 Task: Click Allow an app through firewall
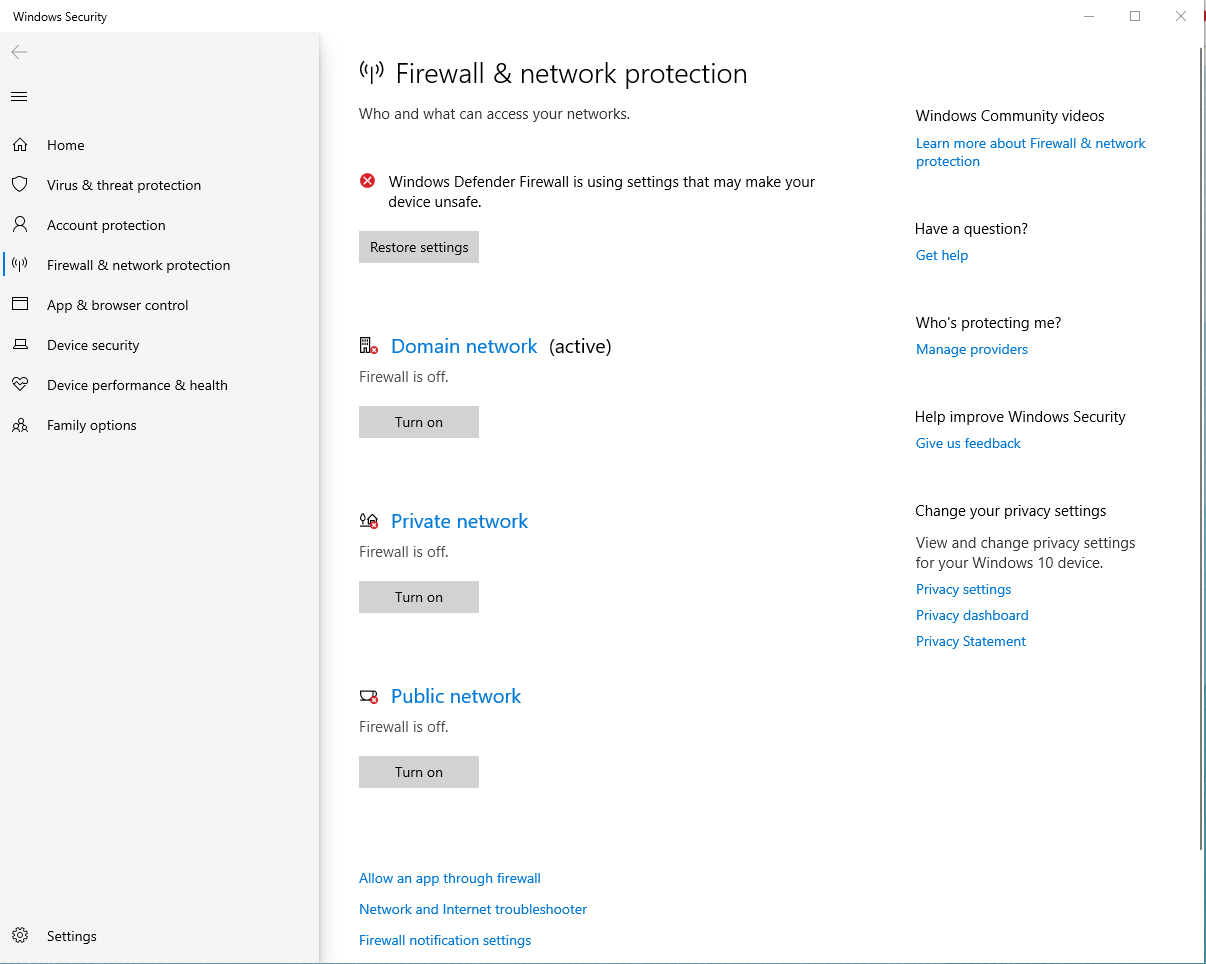450,878
